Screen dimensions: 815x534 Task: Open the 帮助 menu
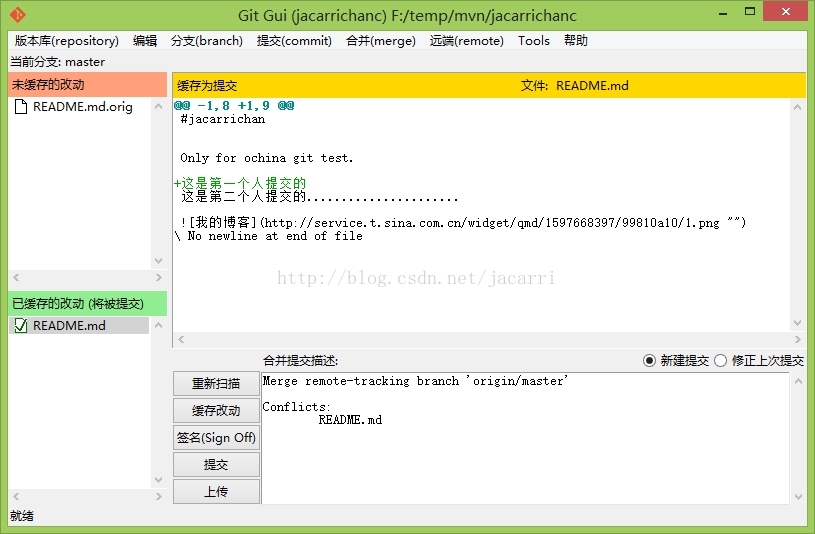click(576, 41)
